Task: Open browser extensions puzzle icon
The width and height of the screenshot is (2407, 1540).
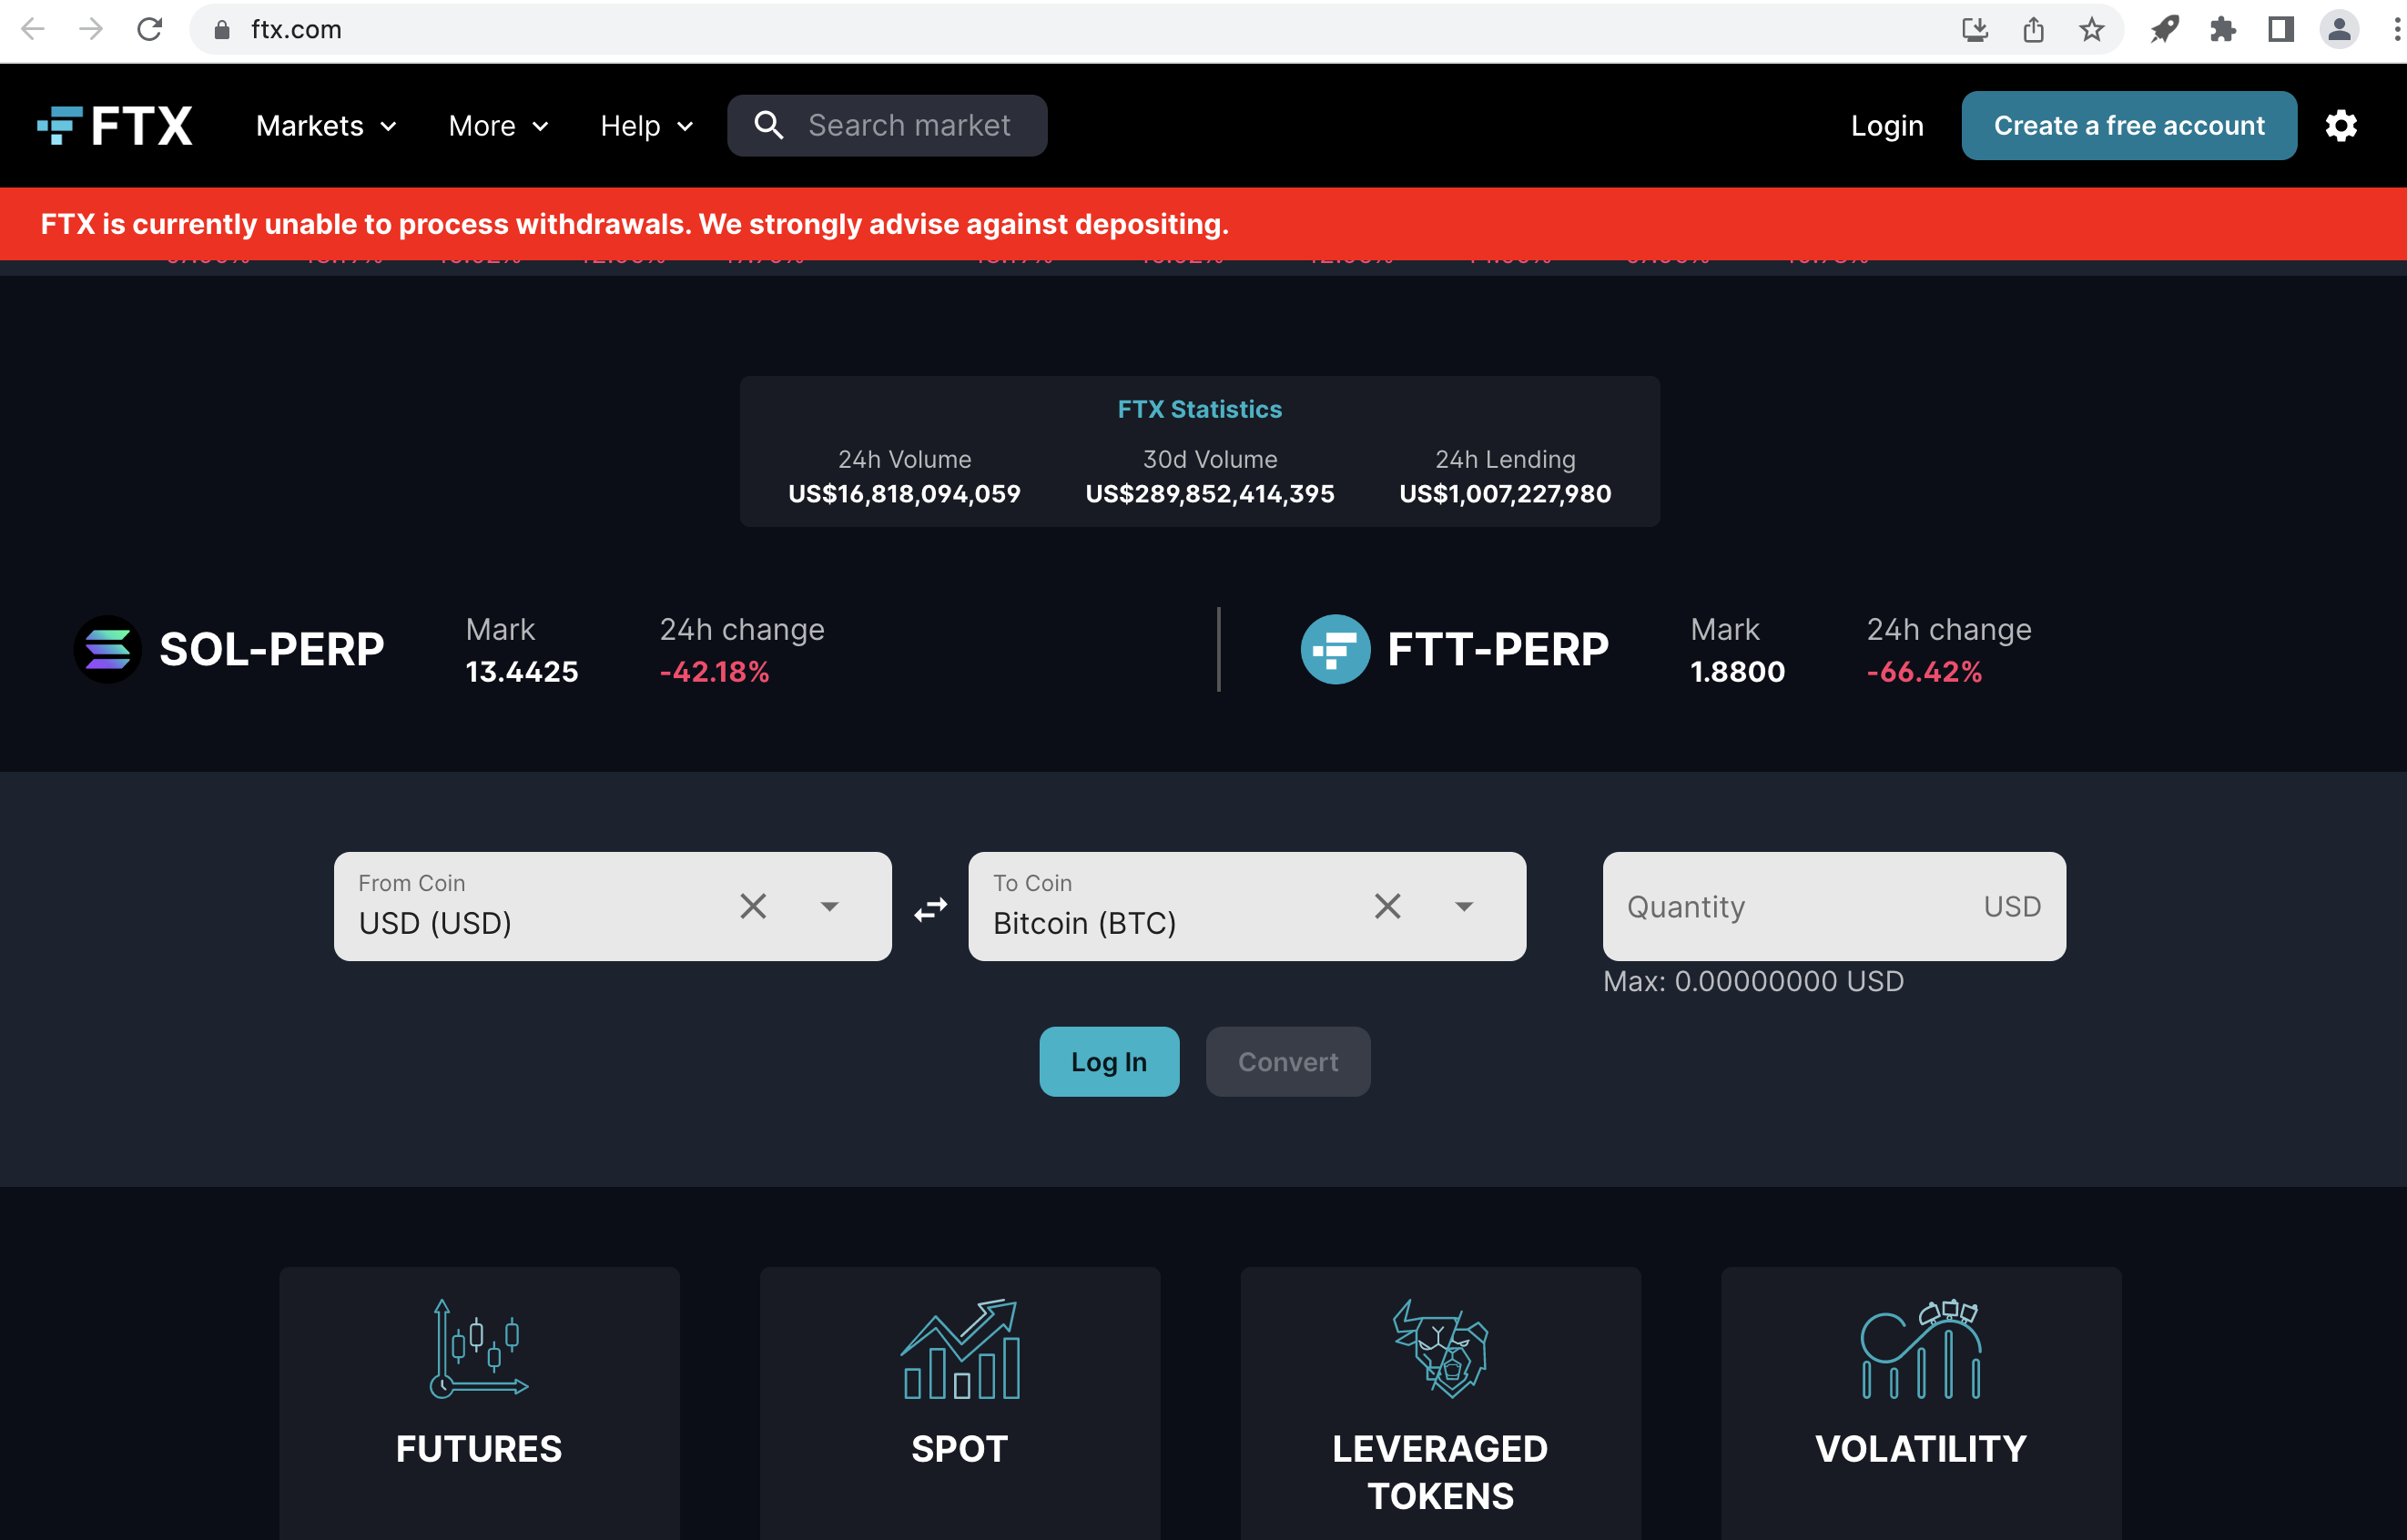Action: point(2222,30)
